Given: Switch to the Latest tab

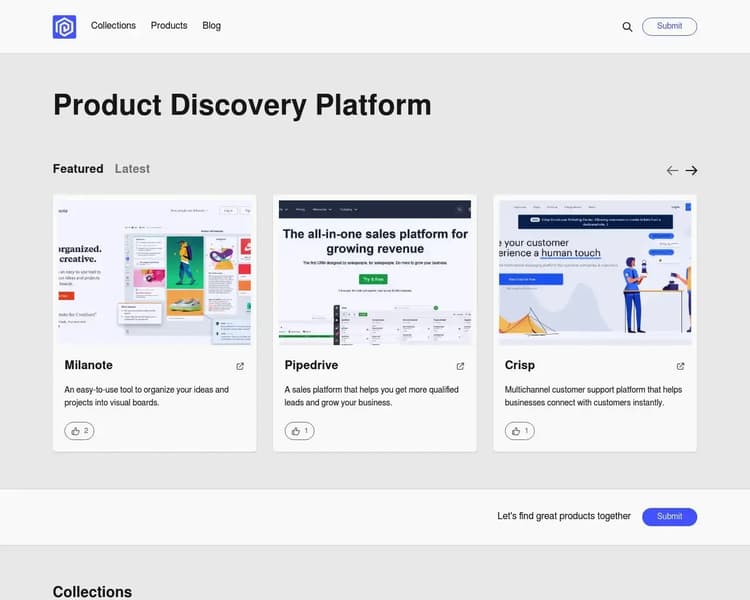Looking at the screenshot, I should click(x=132, y=169).
